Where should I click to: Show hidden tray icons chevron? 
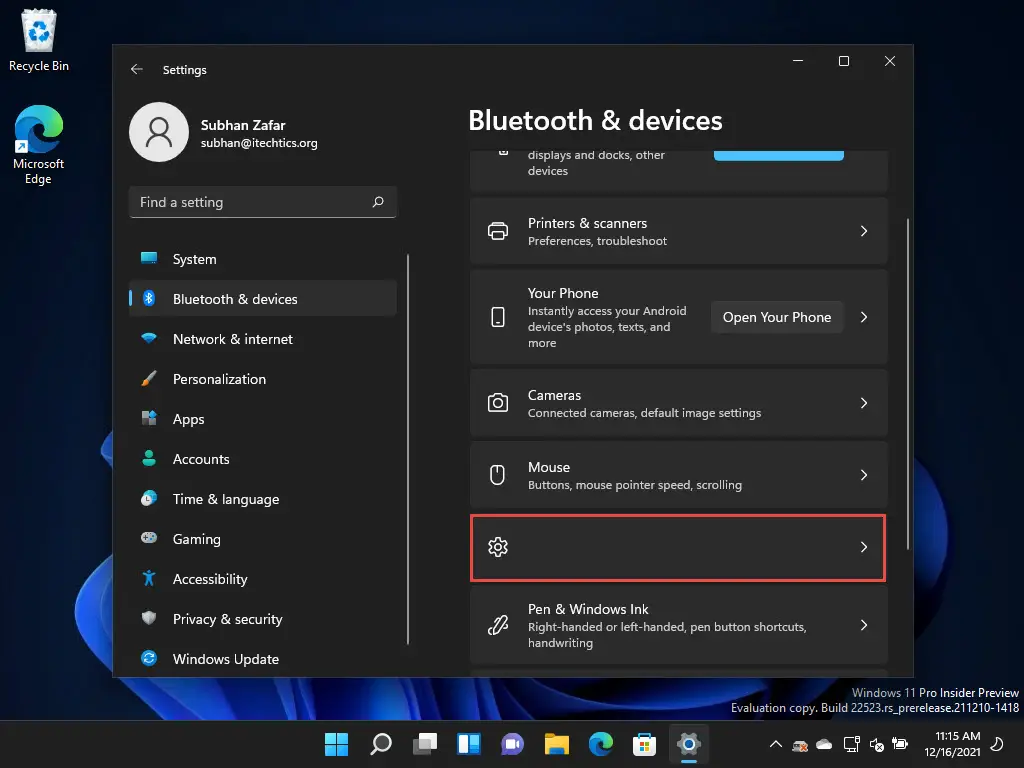(x=776, y=744)
